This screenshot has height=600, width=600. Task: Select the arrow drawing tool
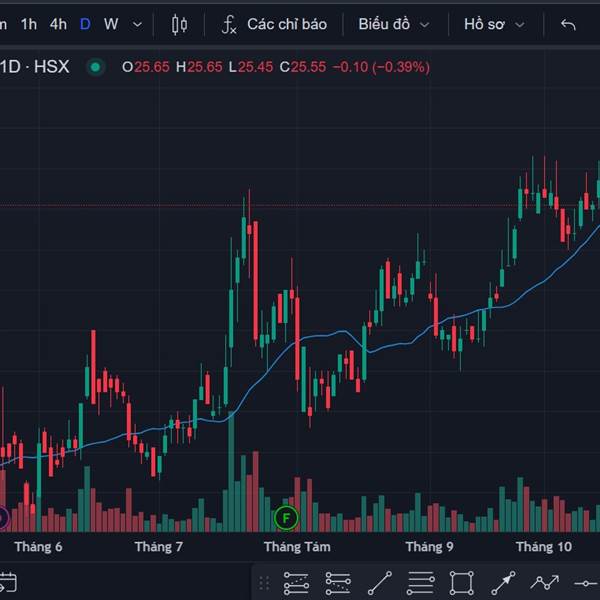[503, 583]
